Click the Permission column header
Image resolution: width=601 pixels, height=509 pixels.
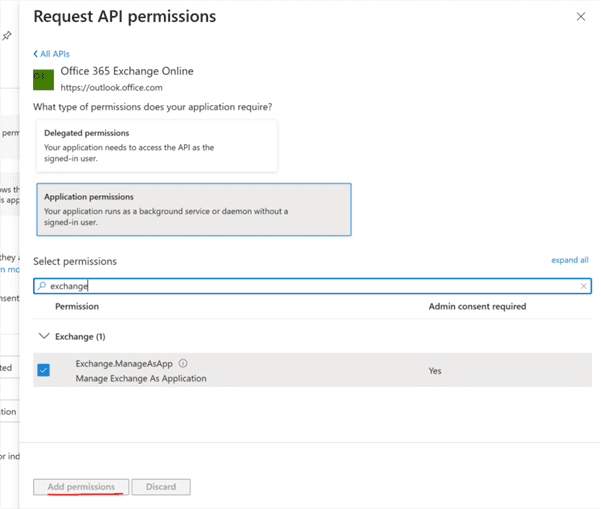[77, 306]
